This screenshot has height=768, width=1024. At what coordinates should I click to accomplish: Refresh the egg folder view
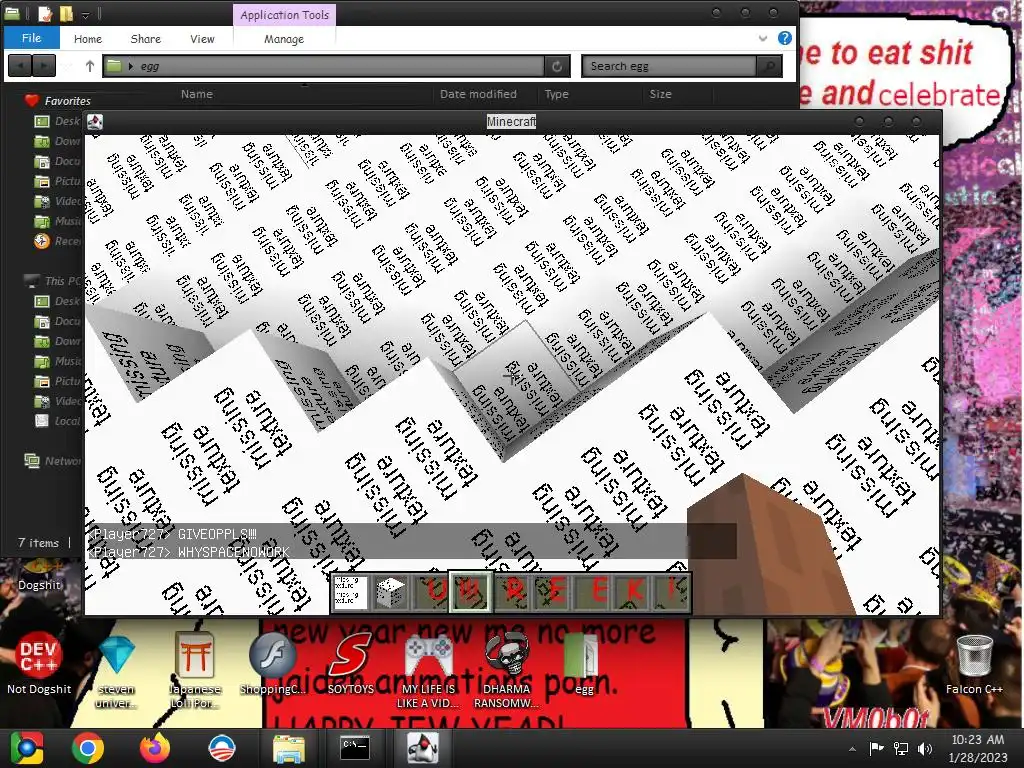click(x=556, y=66)
